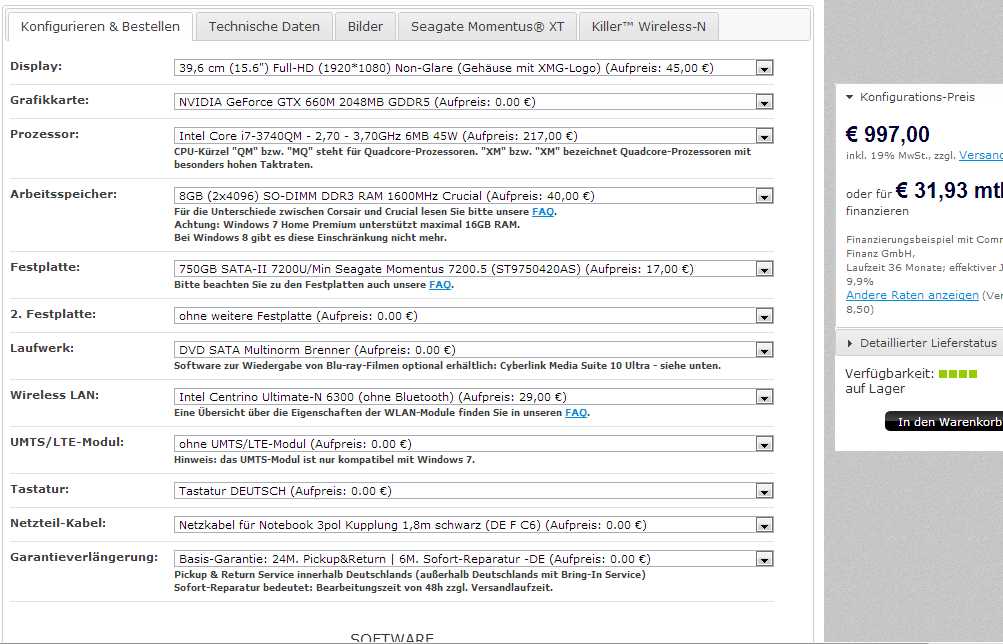Image resolution: width=1003 pixels, height=644 pixels.
Task: Expand the Wireless LAN dropdown
Action: pyautogui.click(x=473, y=397)
